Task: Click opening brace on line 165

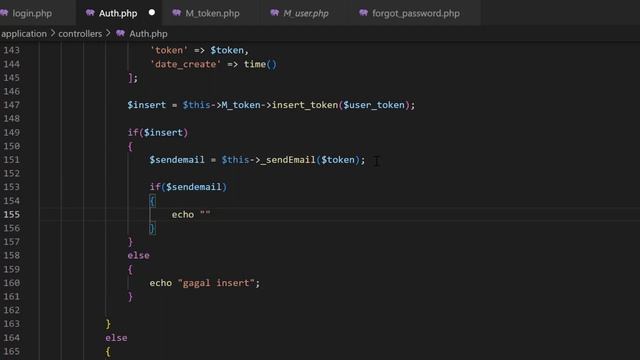Action: click(x=108, y=351)
